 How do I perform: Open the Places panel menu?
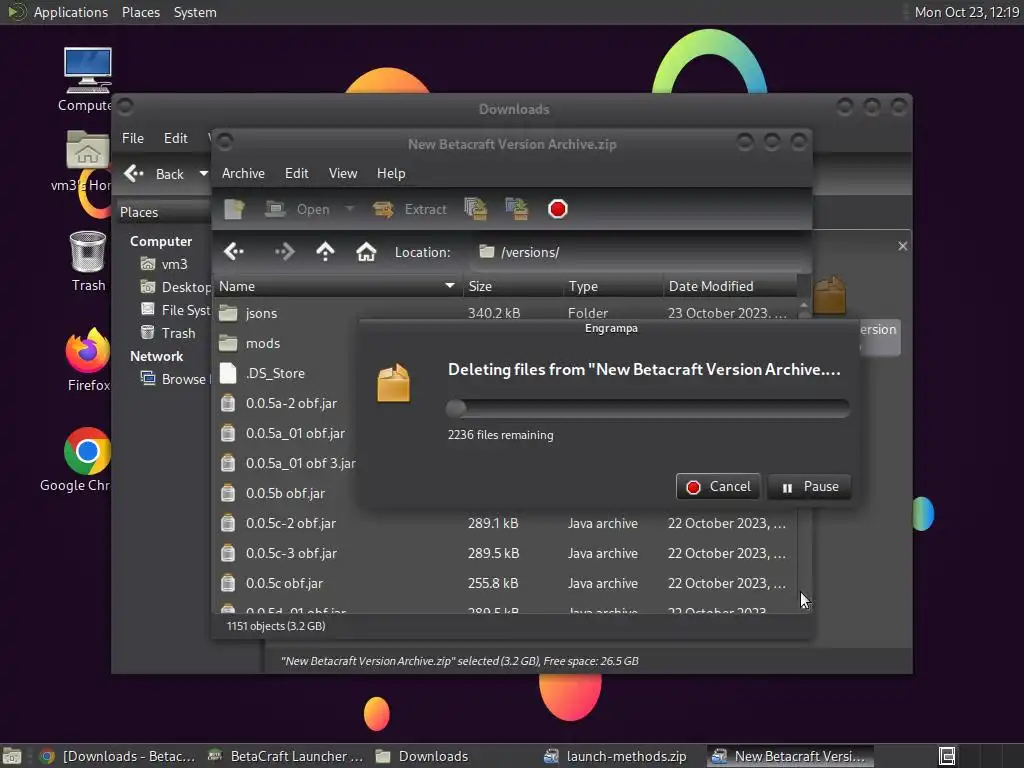[x=140, y=12]
